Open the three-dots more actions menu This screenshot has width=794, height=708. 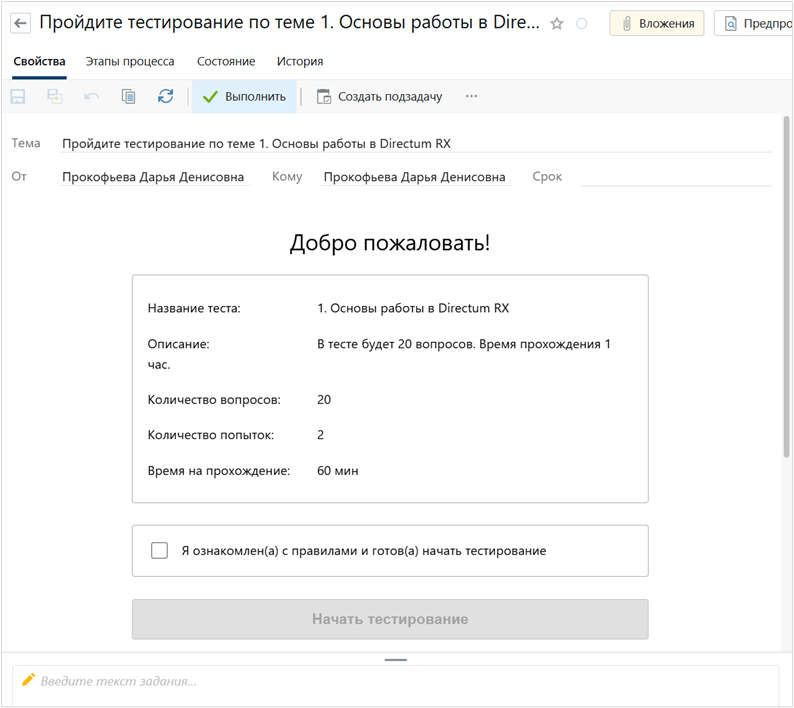coord(471,97)
